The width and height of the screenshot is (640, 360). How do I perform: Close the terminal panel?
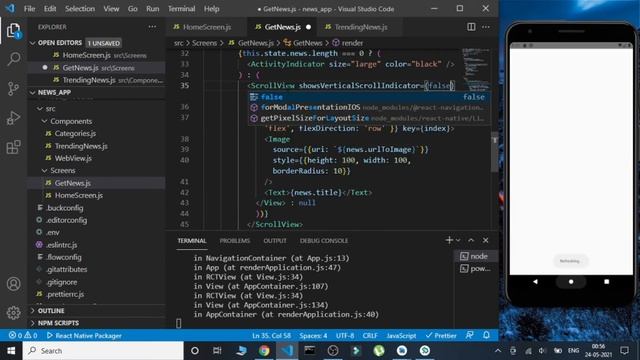click(x=485, y=240)
